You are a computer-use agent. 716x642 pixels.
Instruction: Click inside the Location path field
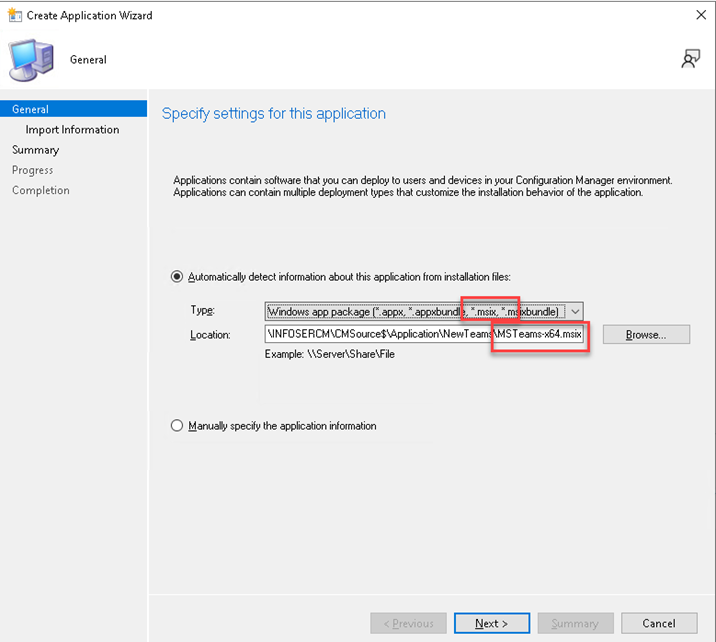pos(380,335)
